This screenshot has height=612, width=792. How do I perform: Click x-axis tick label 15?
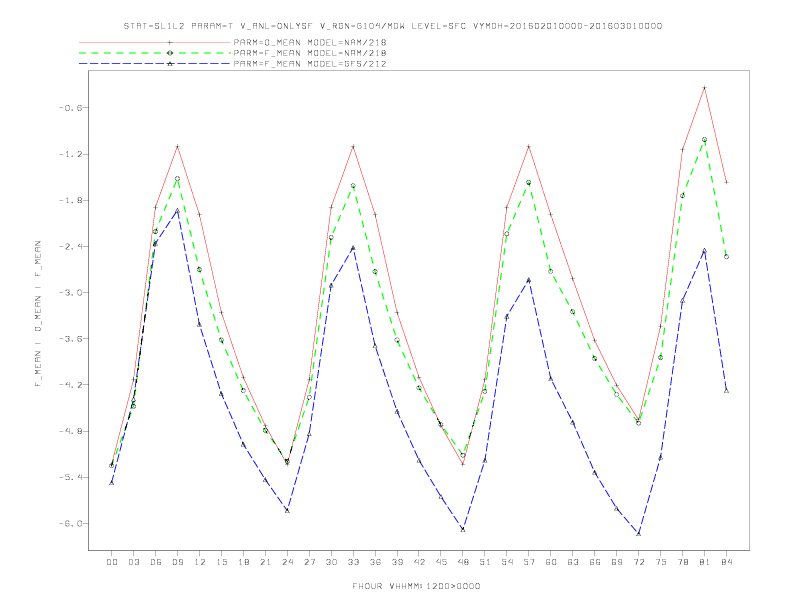click(x=221, y=562)
